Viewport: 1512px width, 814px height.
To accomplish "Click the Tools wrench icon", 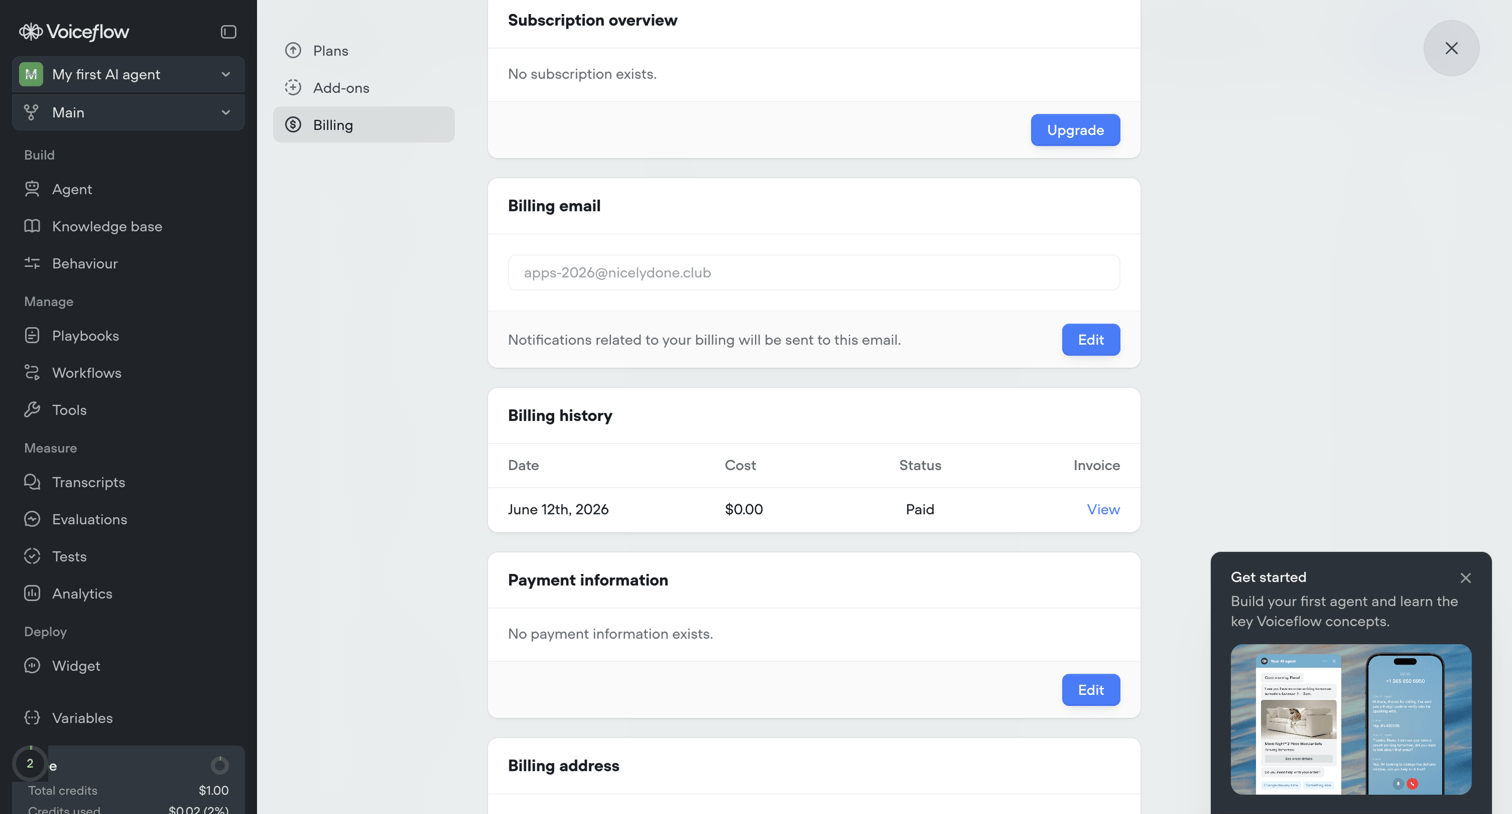I will (32, 409).
